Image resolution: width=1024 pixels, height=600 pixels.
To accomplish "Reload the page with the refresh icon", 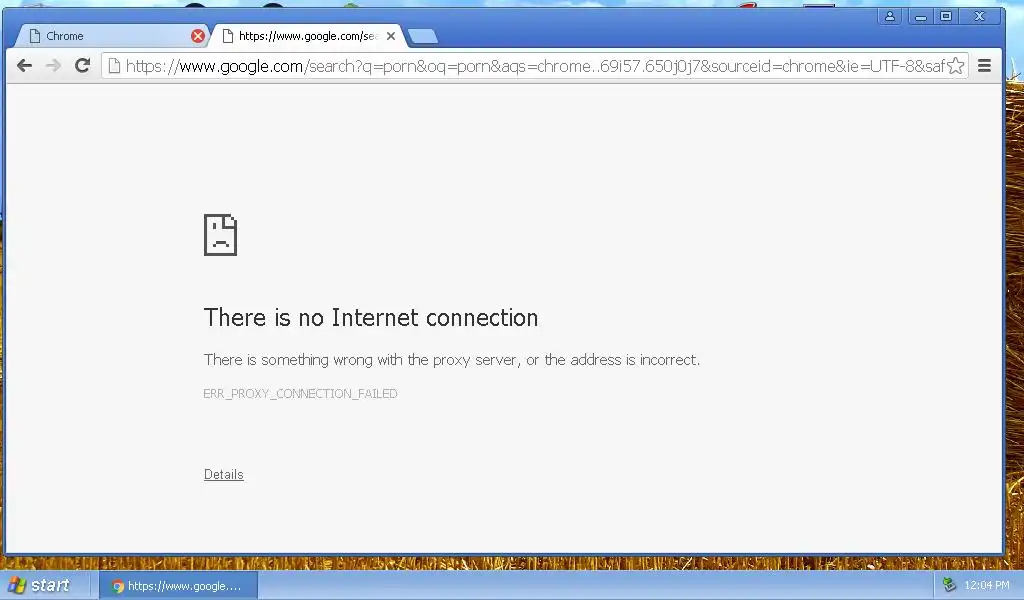I will click(82, 65).
